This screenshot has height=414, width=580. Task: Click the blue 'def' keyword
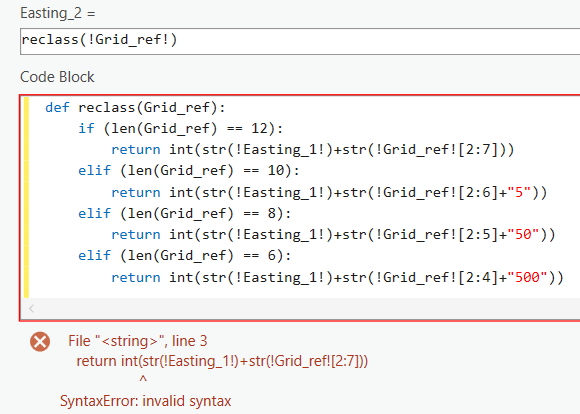click(x=57, y=107)
